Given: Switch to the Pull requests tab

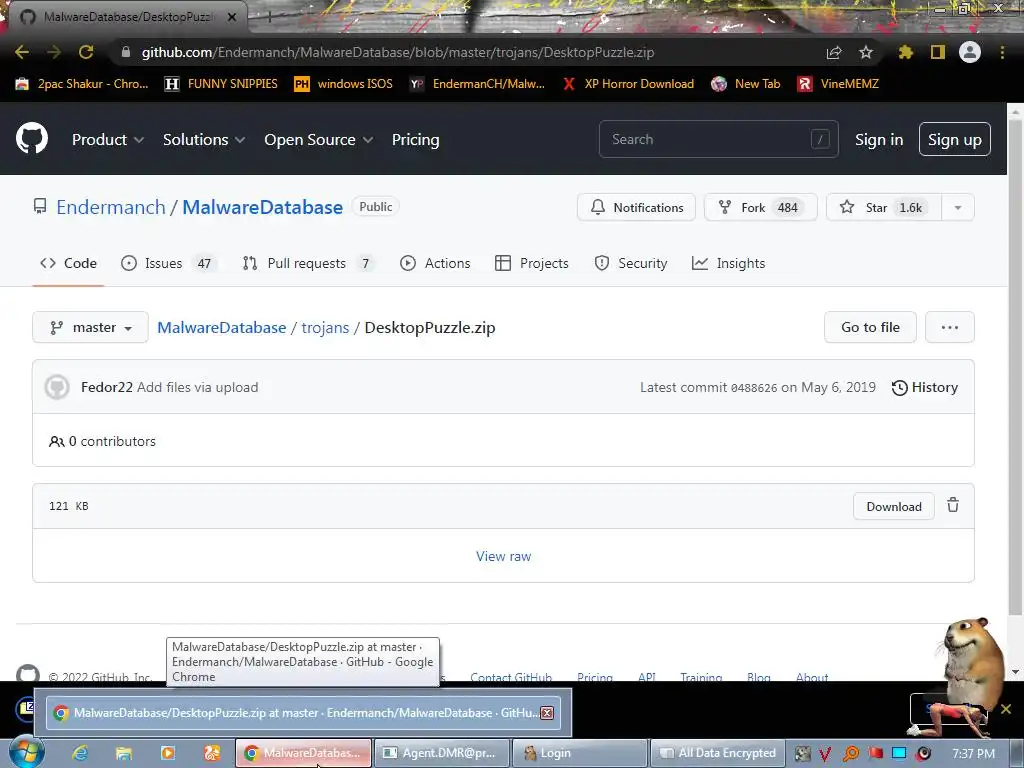Looking at the screenshot, I should [308, 263].
